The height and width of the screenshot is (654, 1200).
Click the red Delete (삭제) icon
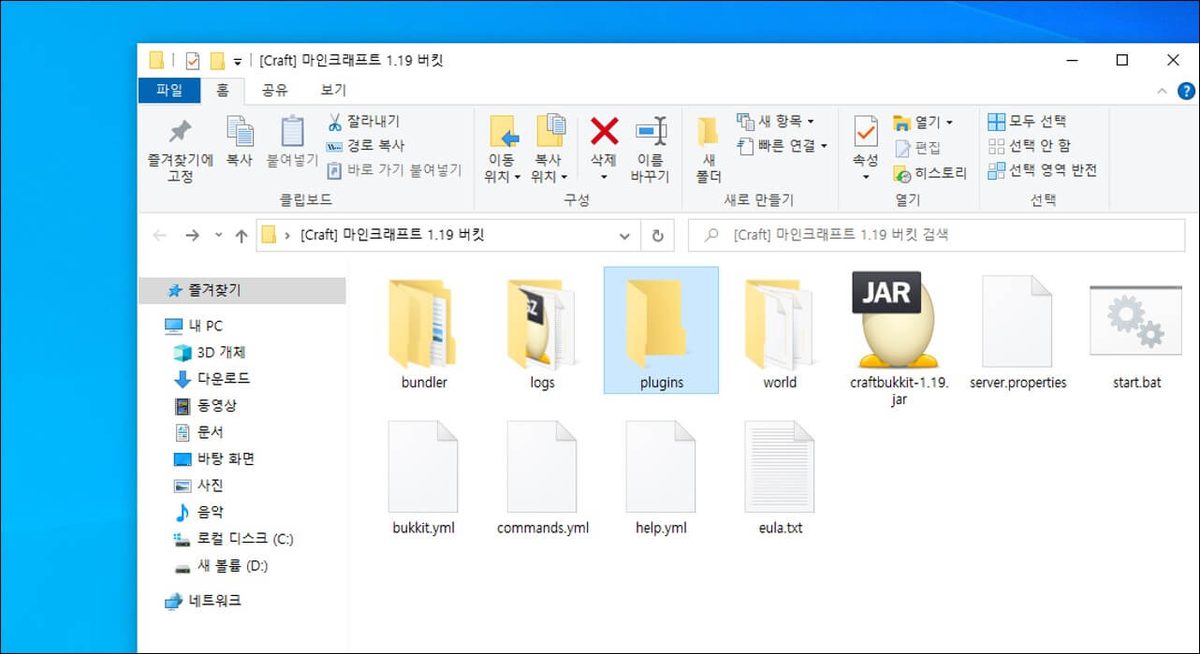[x=604, y=130]
